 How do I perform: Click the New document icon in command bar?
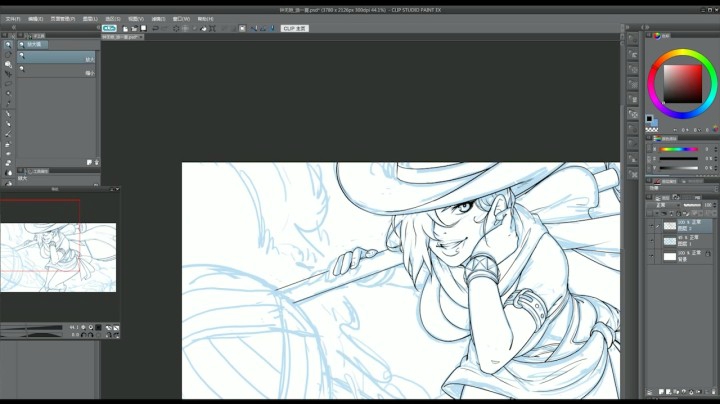point(125,28)
